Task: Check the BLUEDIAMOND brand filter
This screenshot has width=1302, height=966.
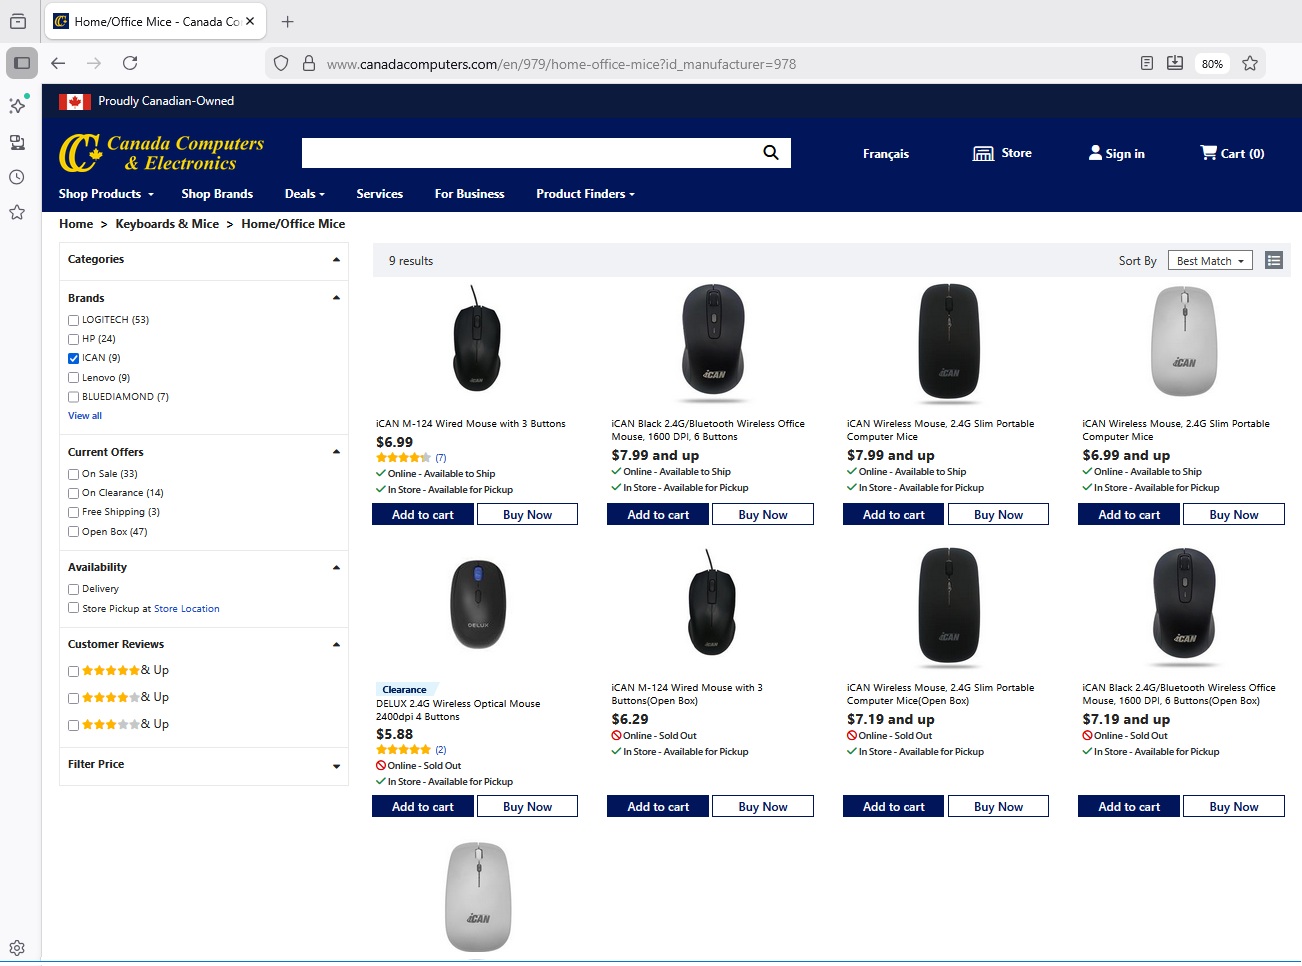Action: [73, 397]
